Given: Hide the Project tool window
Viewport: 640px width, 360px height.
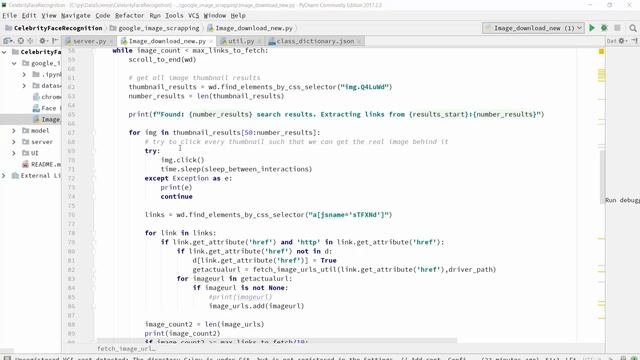Looking at the screenshot, I should click(x=55, y=41).
